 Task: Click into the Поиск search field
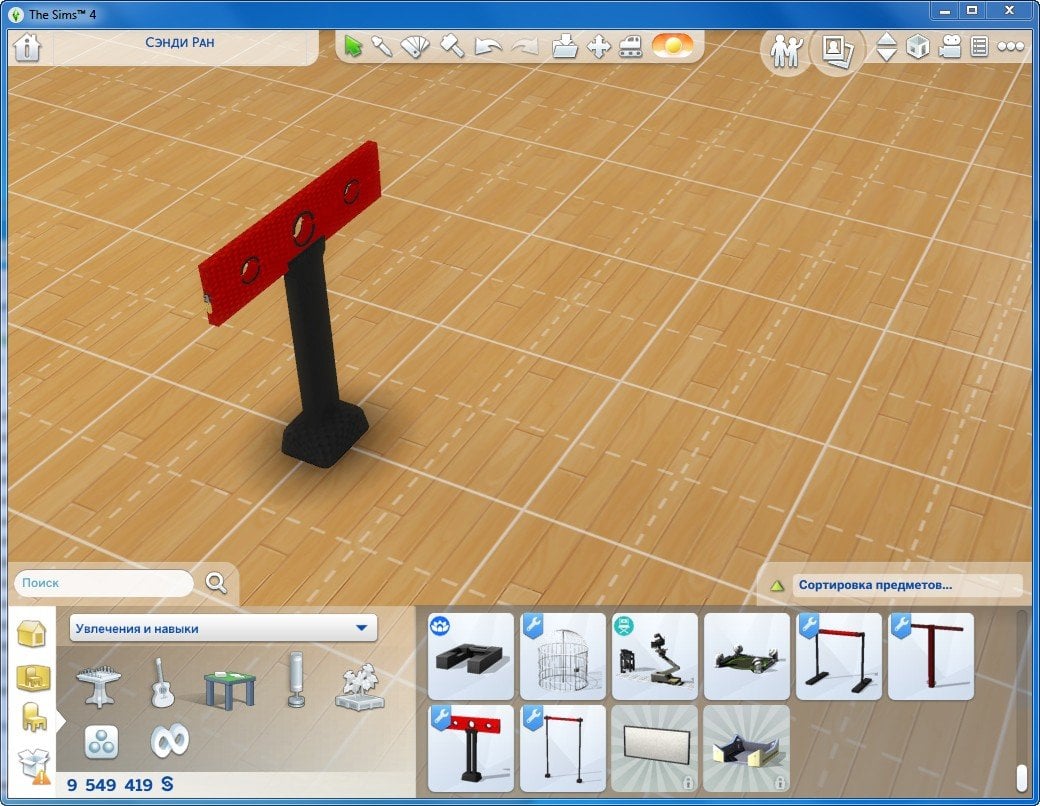click(x=104, y=583)
